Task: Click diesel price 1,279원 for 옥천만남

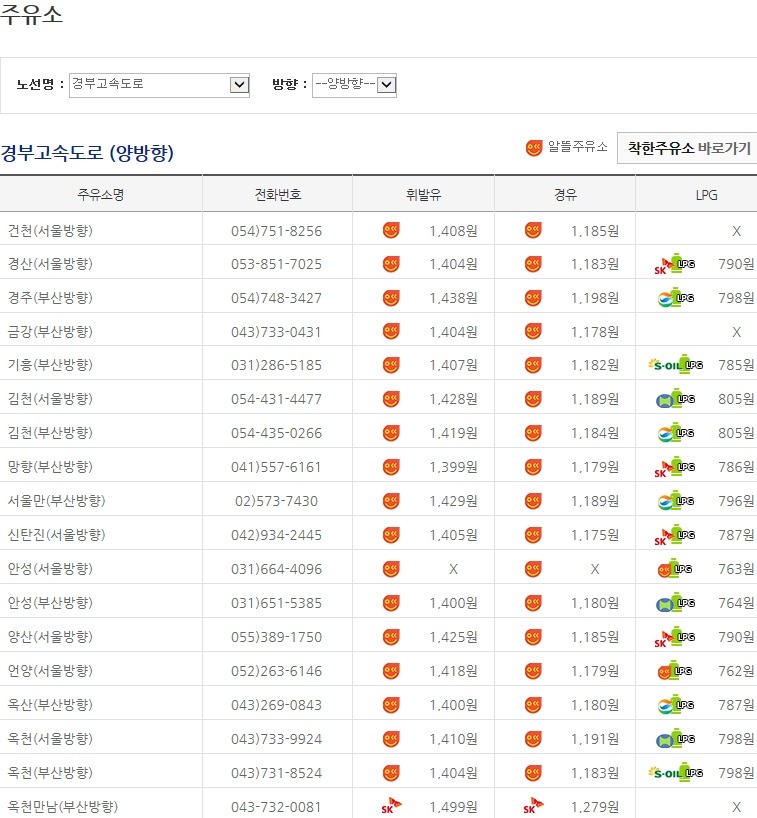Action: [x=595, y=808]
